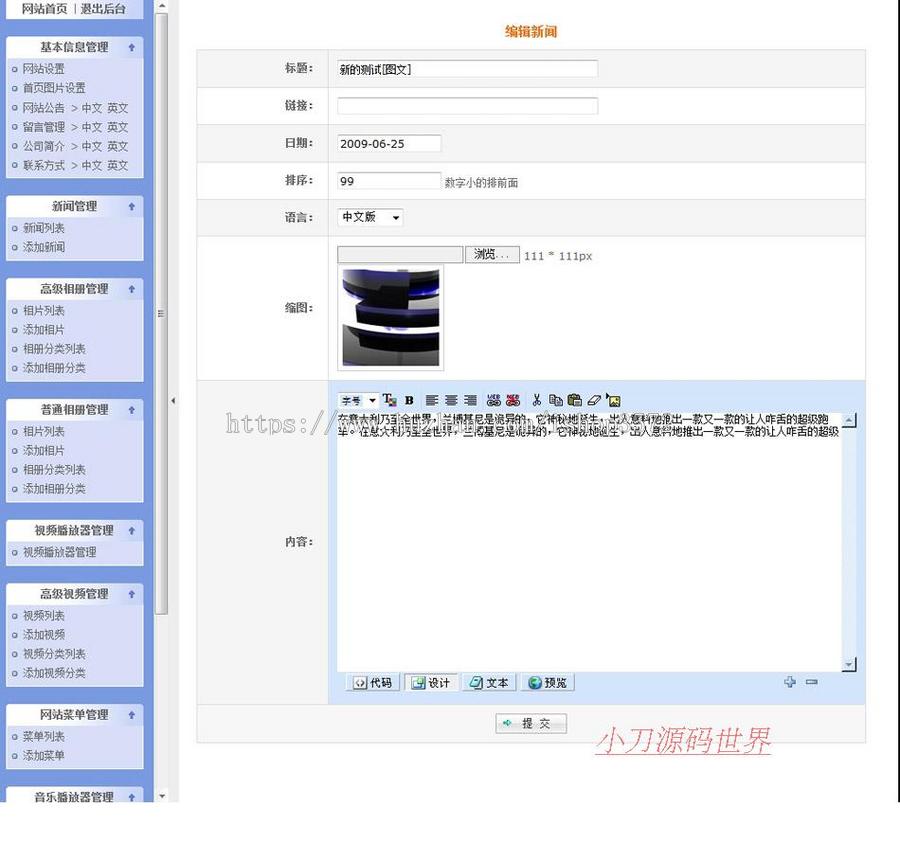This screenshot has width=900, height=843.
Task: Click 英文 next to 联系方式
Action: pyautogui.click(x=117, y=165)
